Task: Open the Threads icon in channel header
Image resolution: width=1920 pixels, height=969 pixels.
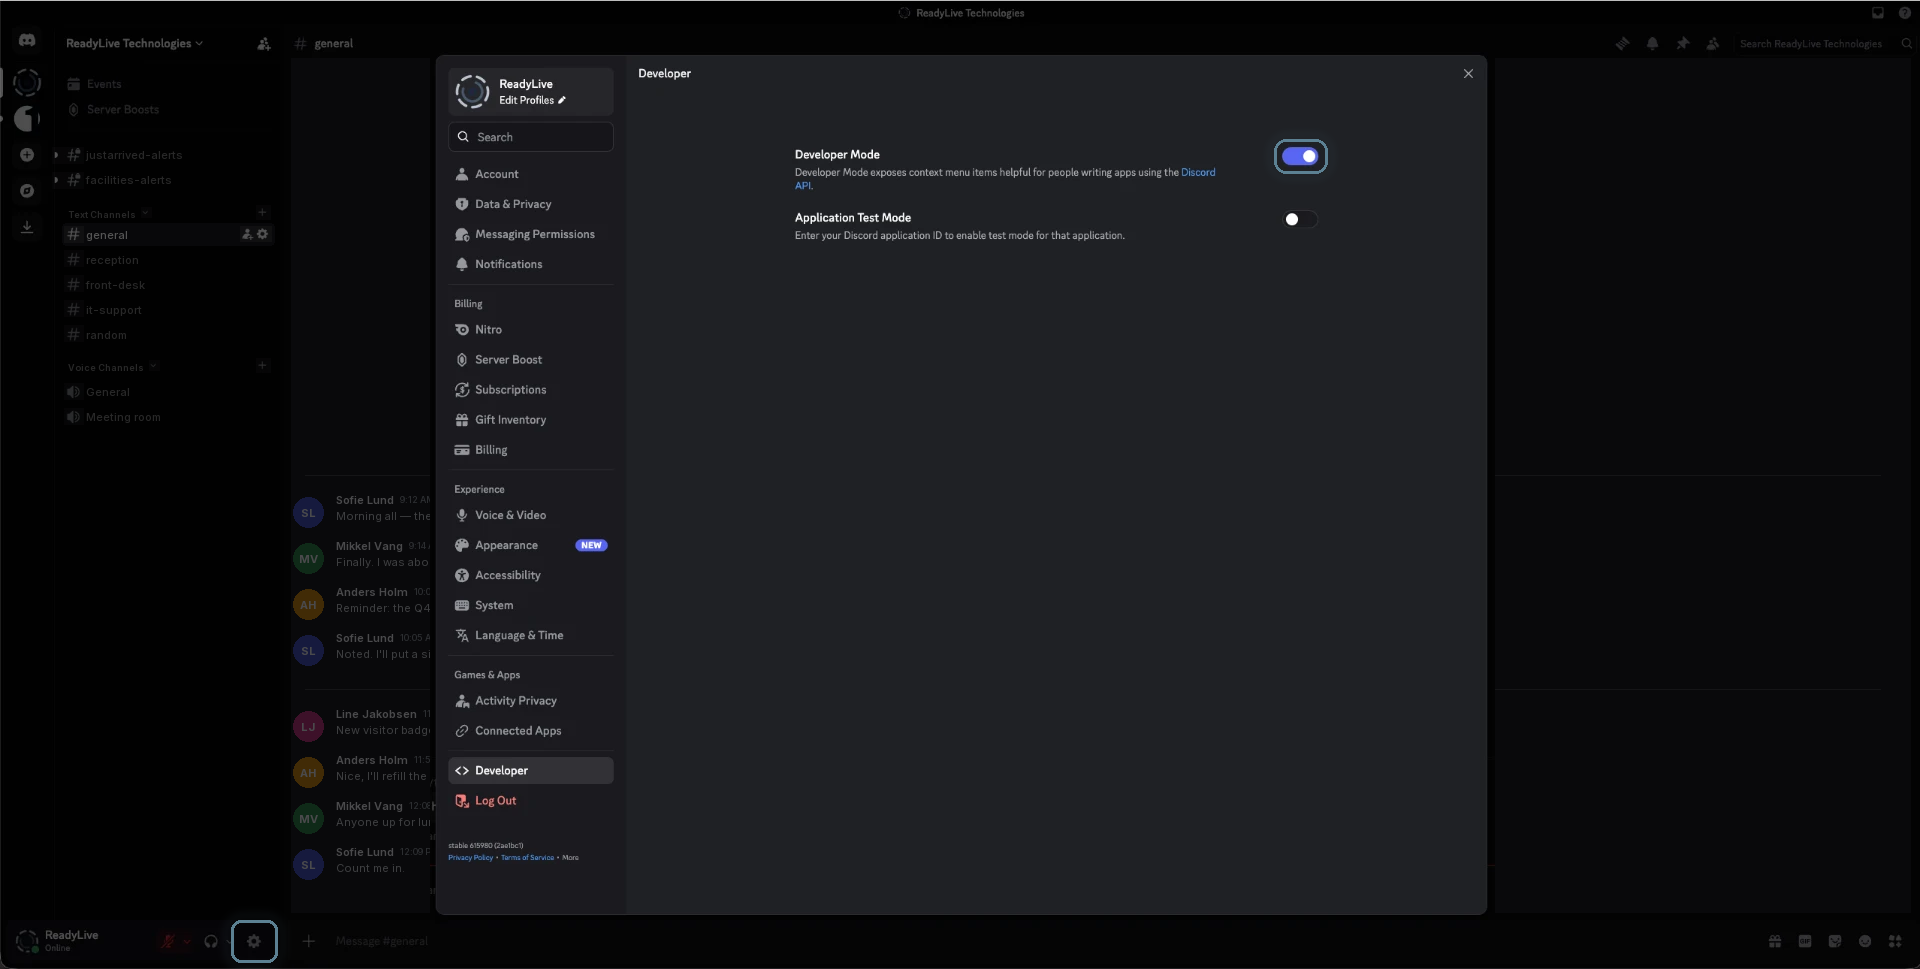Action: point(1622,43)
